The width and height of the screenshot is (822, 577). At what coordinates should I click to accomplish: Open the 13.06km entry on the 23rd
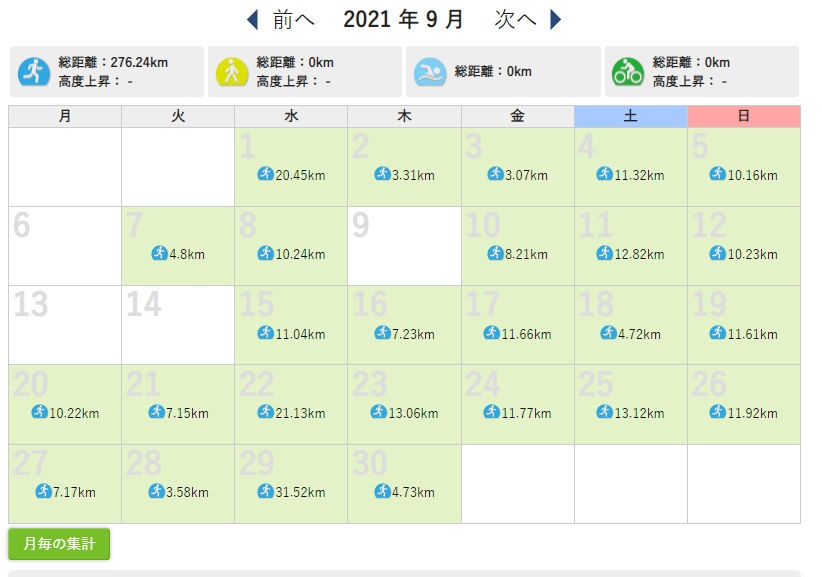(404, 412)
